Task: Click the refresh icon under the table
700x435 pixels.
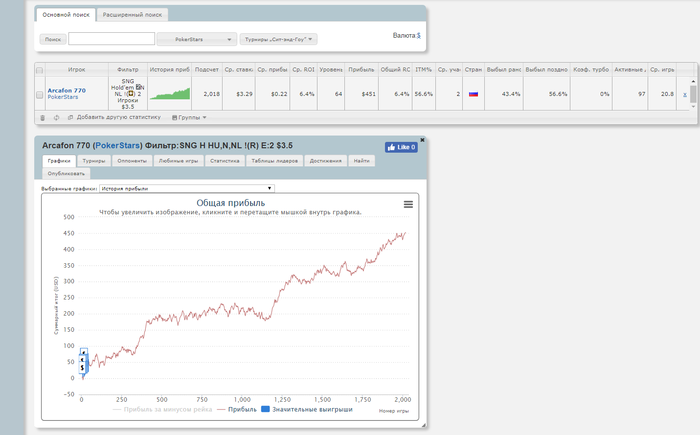Action: [56, 118]
